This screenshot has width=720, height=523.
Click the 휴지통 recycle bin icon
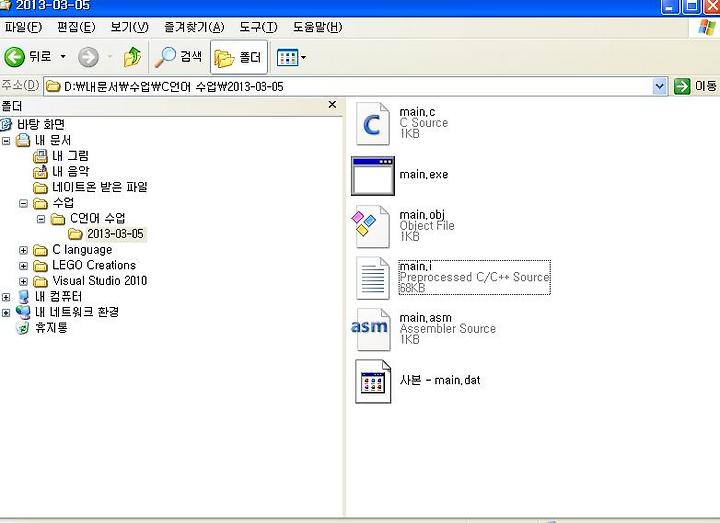click(22, 328)
